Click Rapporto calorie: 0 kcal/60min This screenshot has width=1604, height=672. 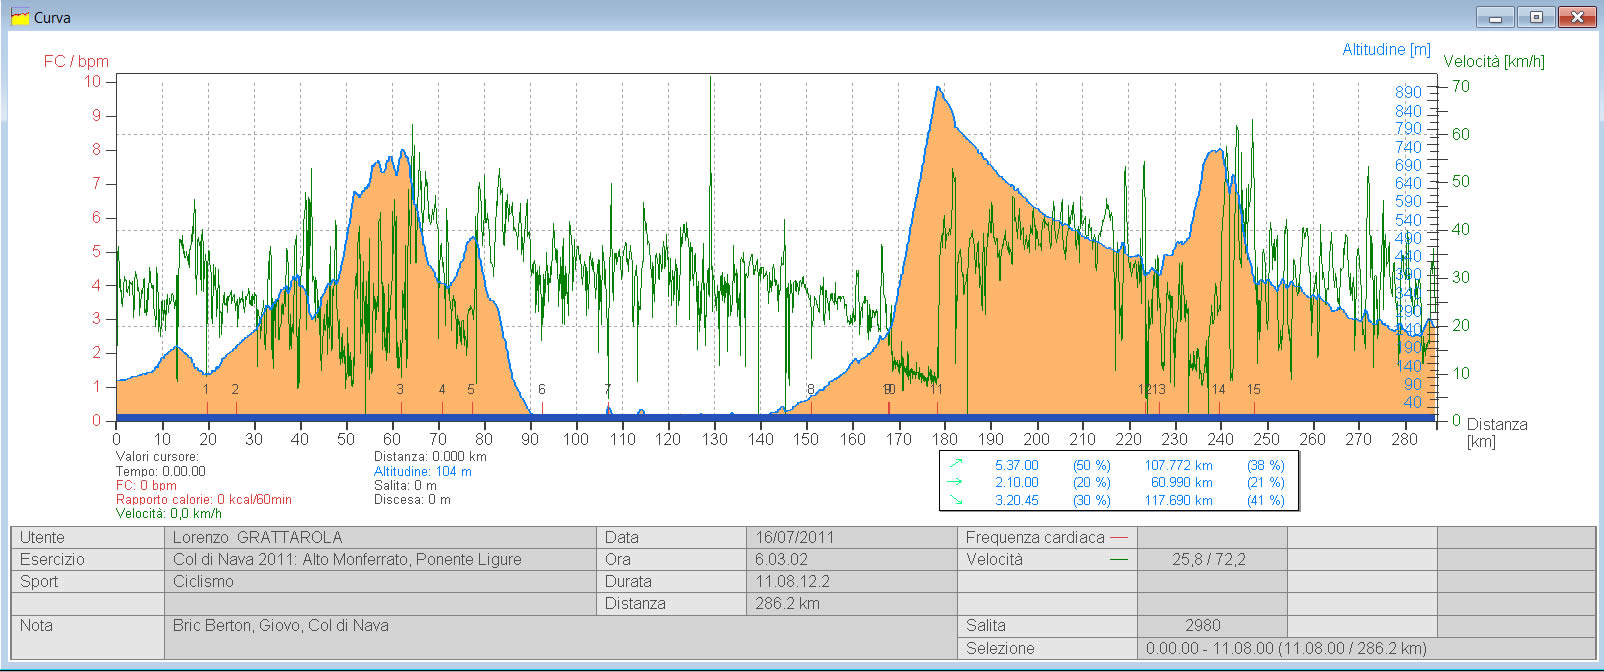tap(203, 499)
